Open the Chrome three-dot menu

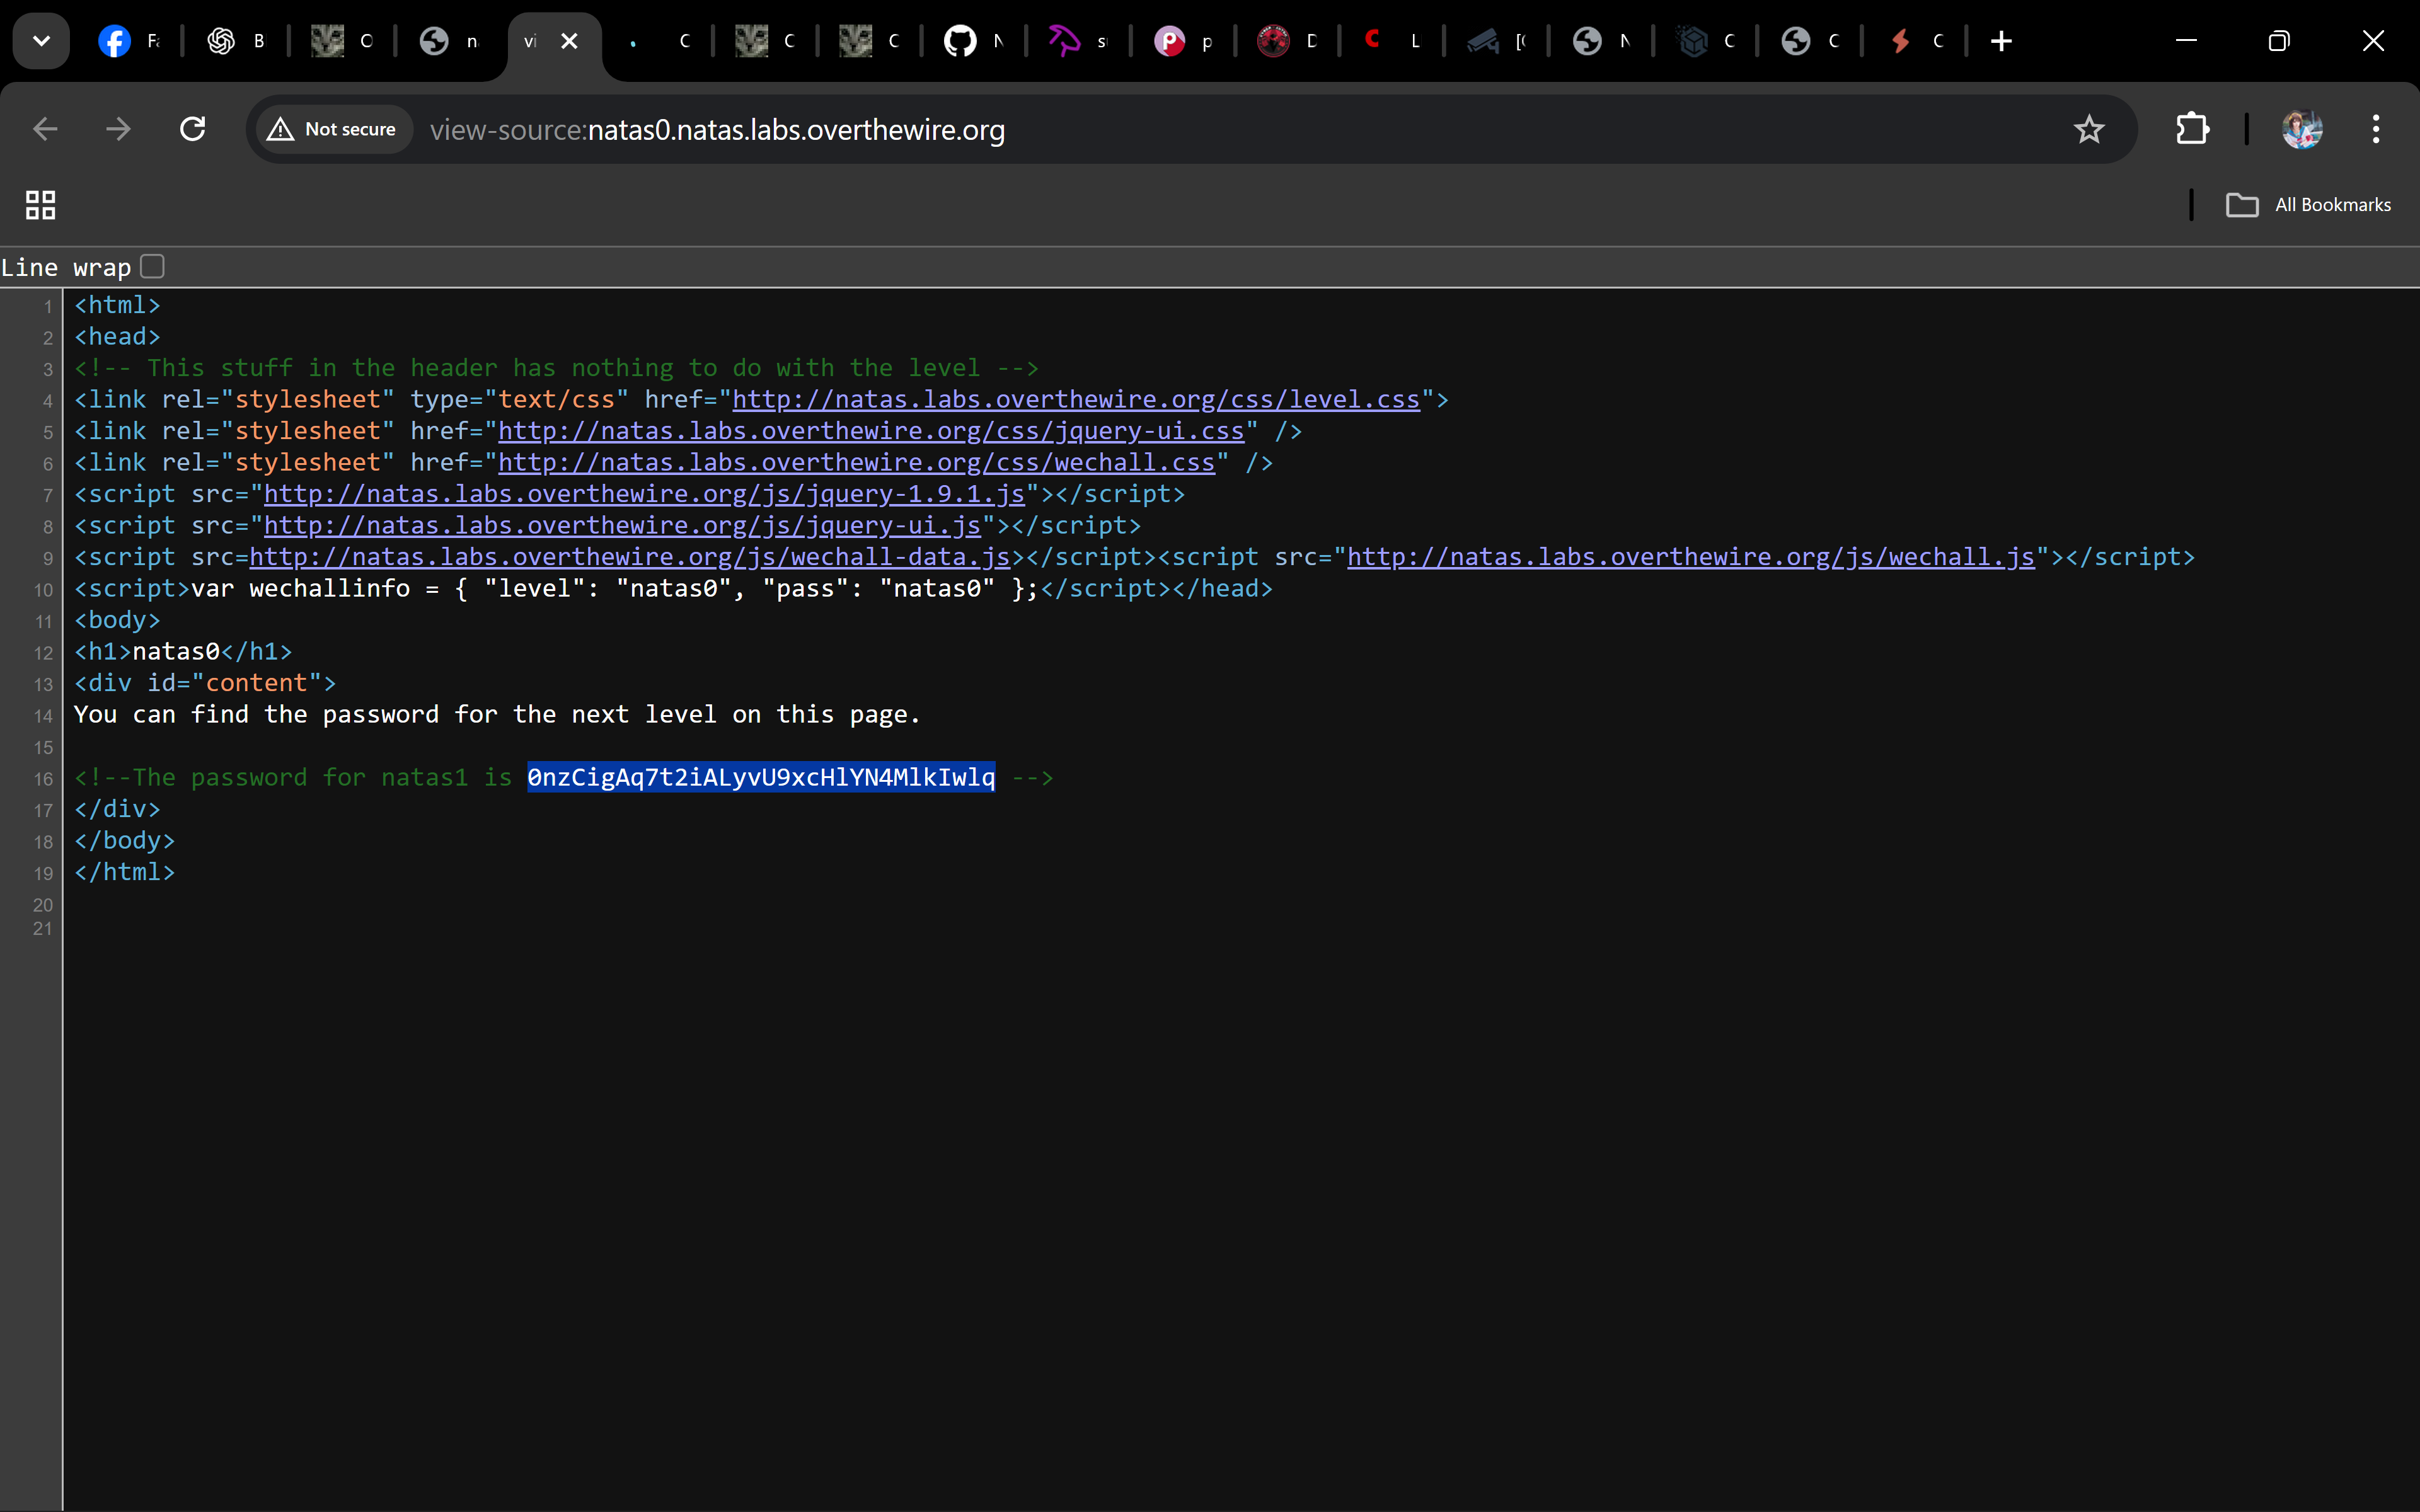click(2375, 129)
